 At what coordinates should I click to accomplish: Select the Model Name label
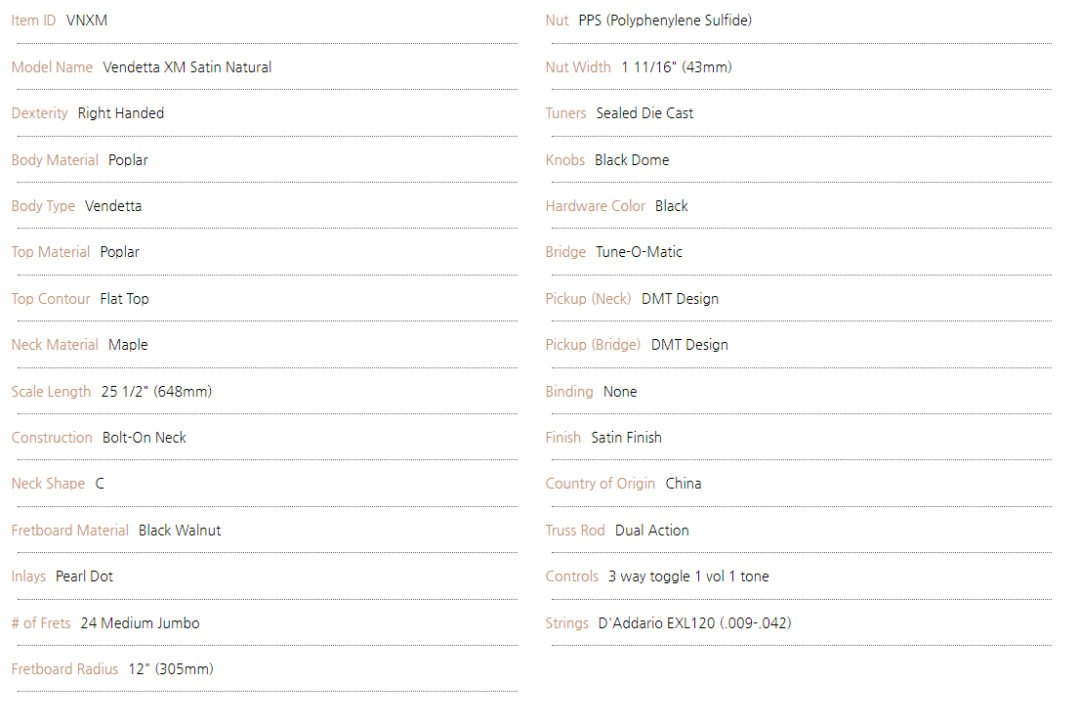click(52, 67)
